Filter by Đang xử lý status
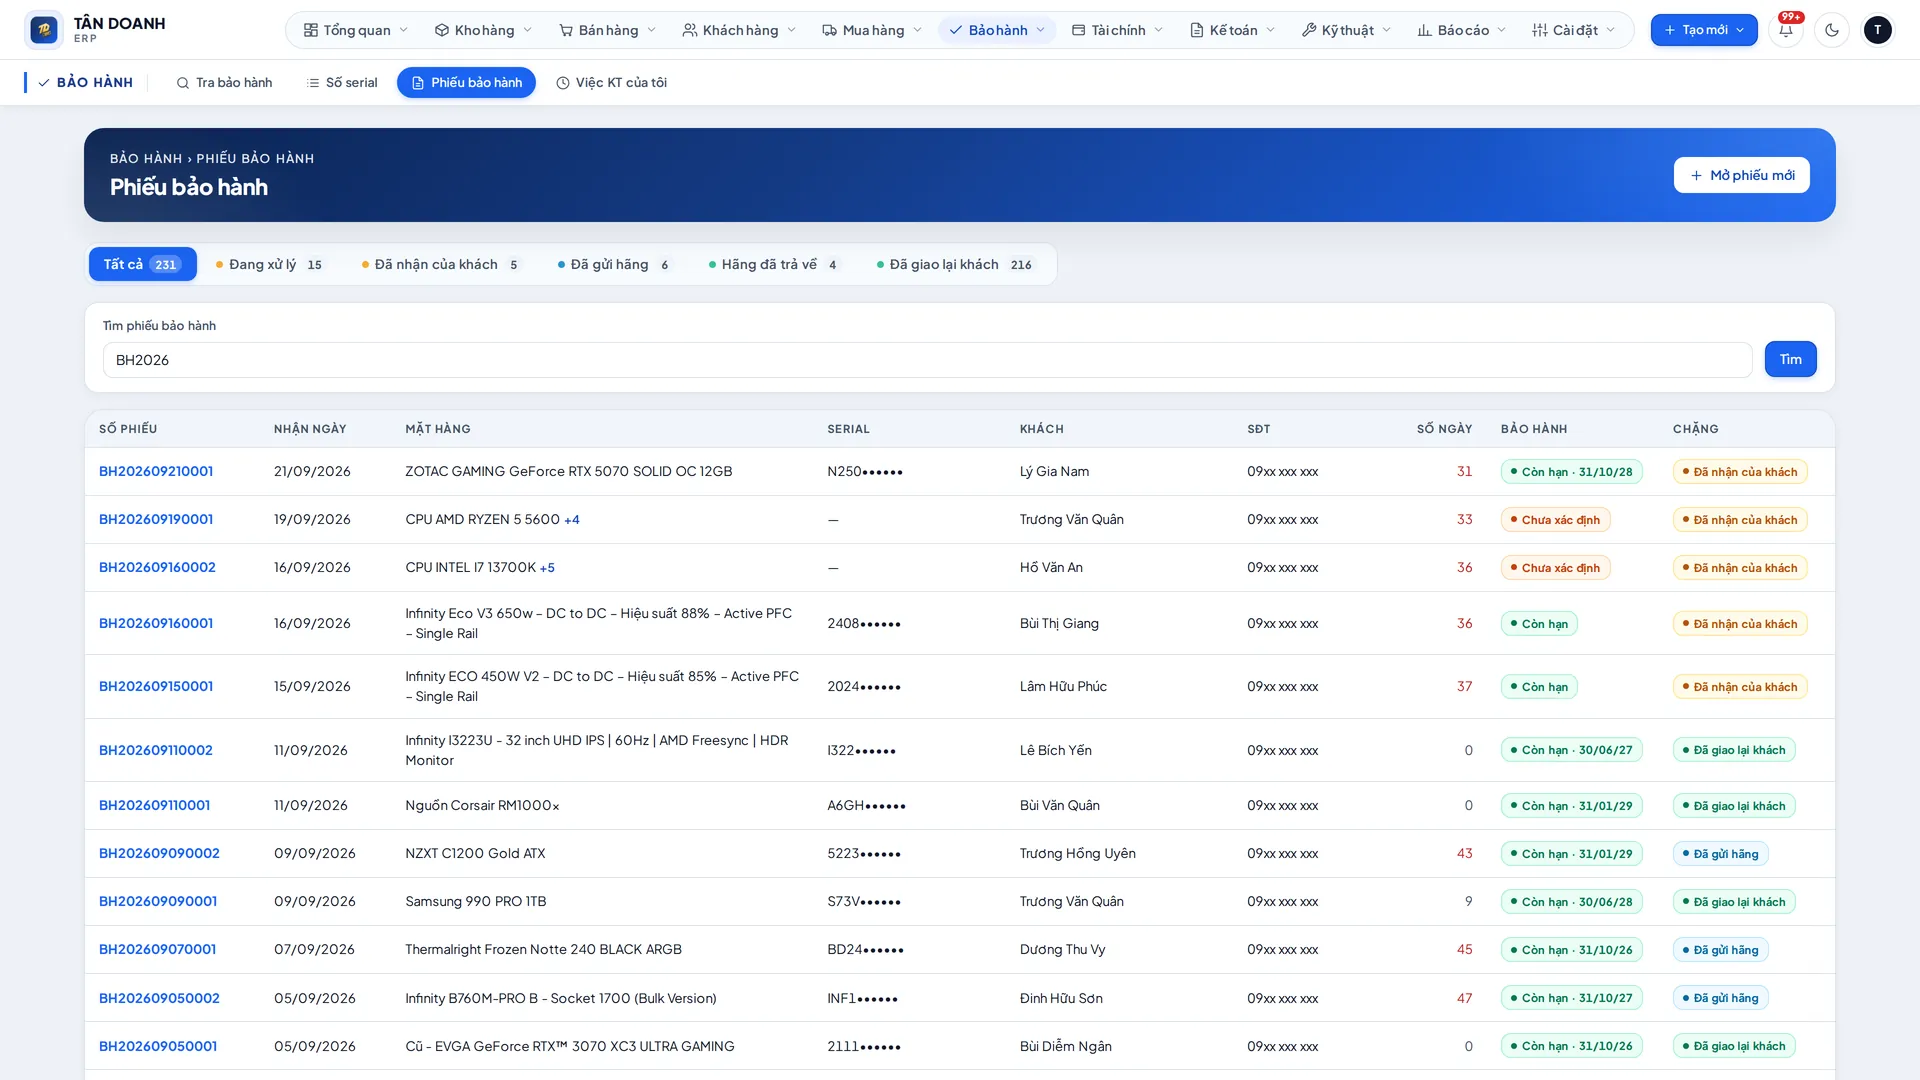1920x1080 pixels. click(x=269, y=264)
